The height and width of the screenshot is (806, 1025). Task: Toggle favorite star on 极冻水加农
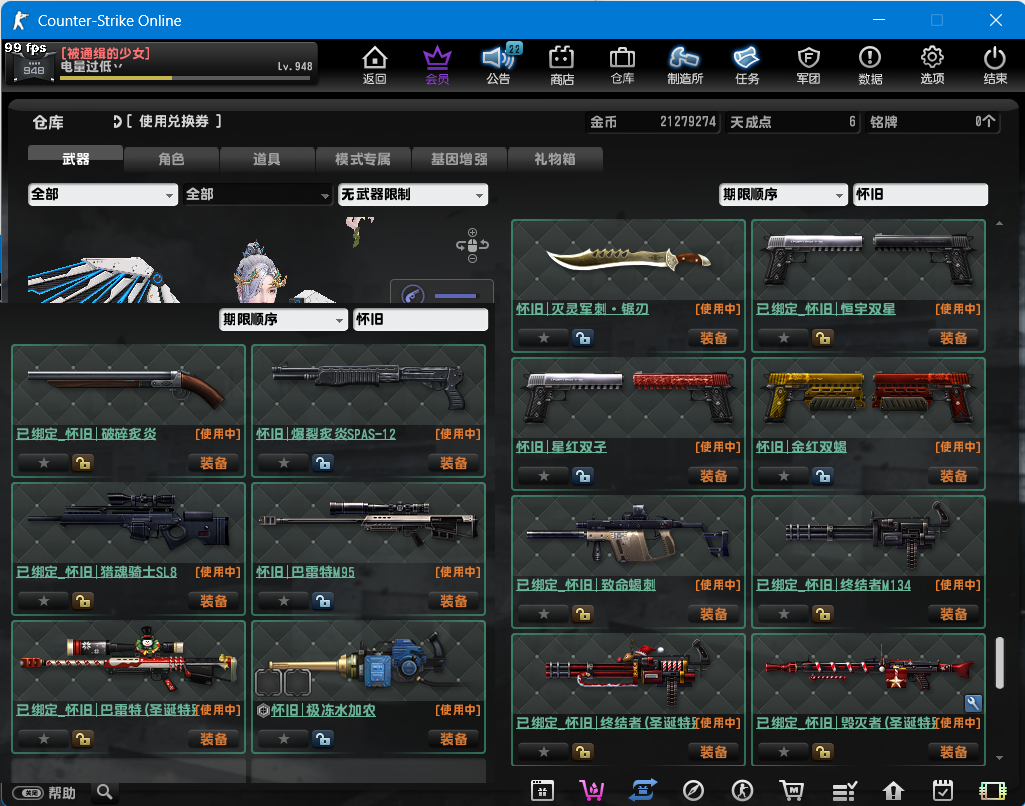(284, 739)
